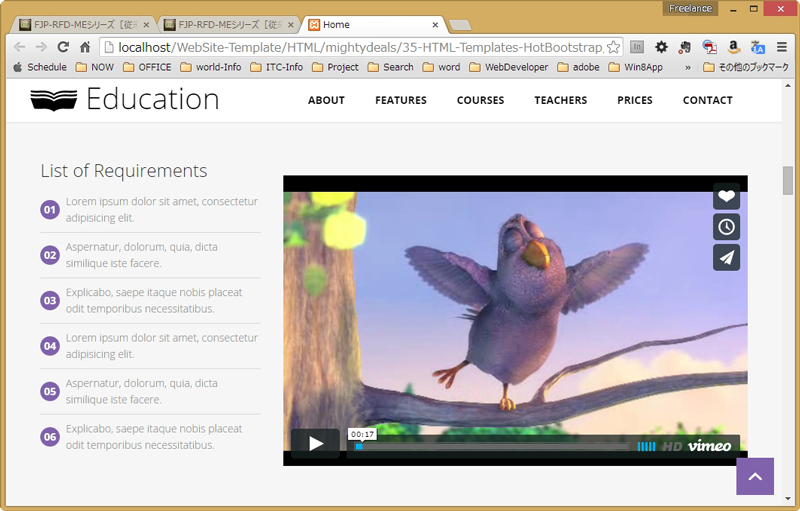Close the first FJP-RFD-ME tab
This screenshot has height=511, width=800.
pos(146,24)
